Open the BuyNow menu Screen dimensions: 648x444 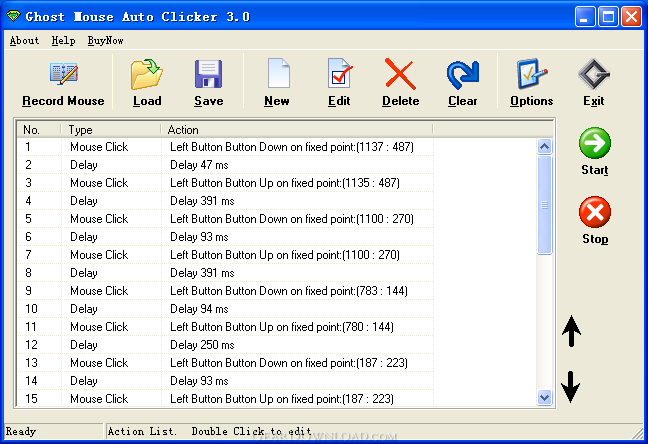coord(105,41)
